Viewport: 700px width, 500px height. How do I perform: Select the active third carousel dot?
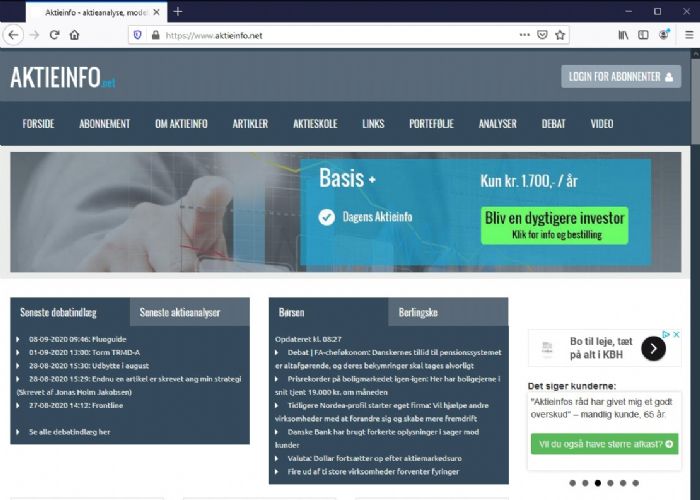click(598, 483)
